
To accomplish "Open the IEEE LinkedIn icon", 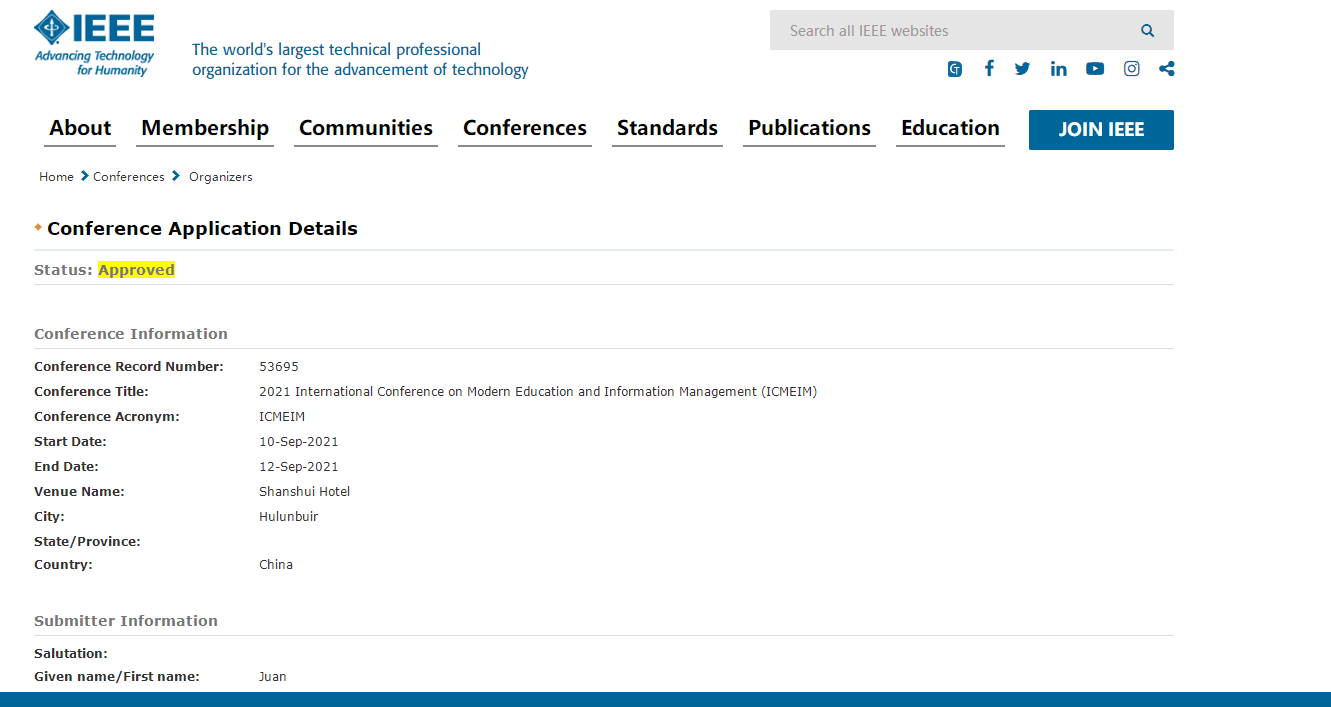I will [x=1059, y=69].
